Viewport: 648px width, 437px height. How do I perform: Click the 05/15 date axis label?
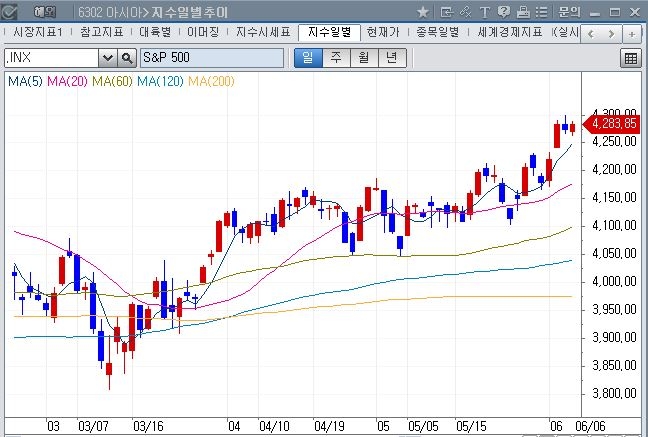click(471, 426)
